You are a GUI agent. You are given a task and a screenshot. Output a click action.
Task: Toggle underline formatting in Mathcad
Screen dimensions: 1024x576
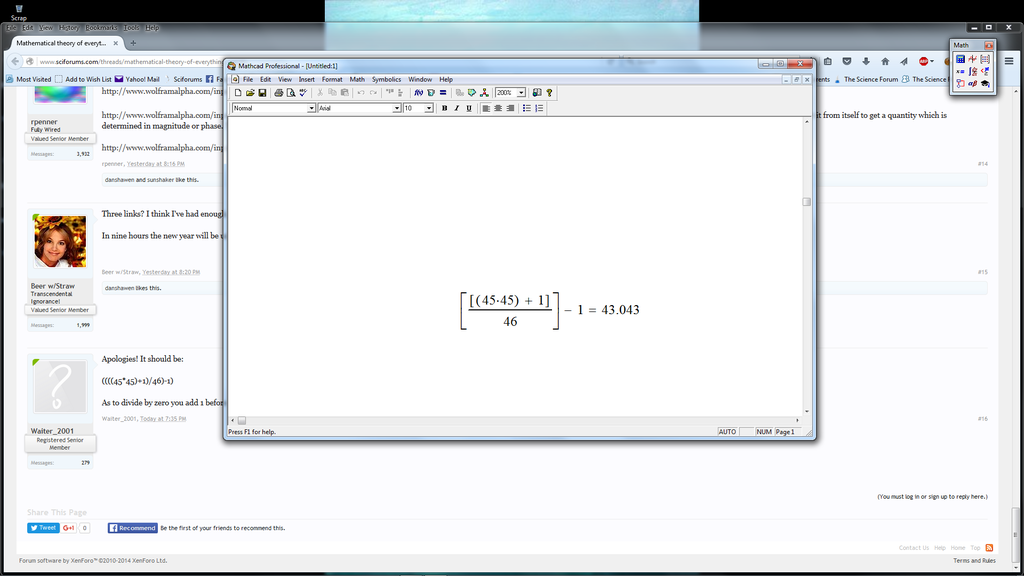[x=468, y=108]
